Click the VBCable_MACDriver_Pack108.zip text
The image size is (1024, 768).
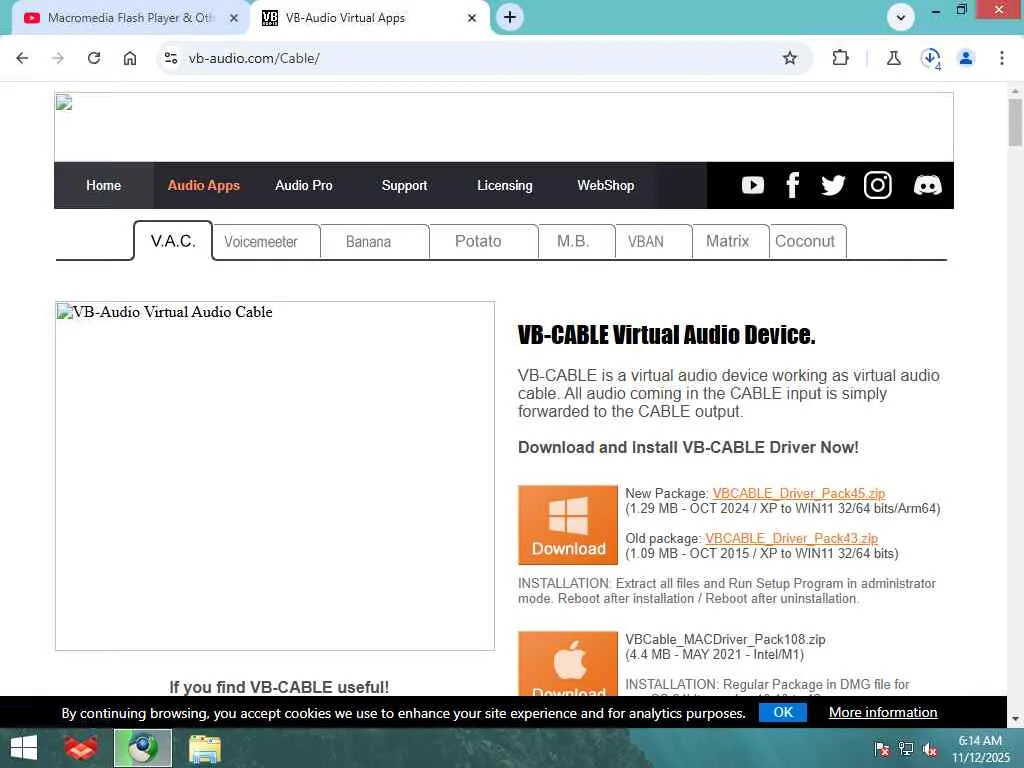(x=725, y=639)
